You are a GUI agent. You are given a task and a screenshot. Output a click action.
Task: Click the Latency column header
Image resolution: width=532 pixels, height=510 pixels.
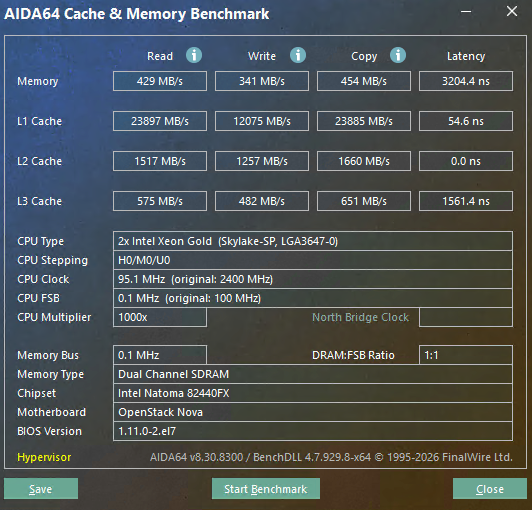pyautogui.click(x=466, y=56)
